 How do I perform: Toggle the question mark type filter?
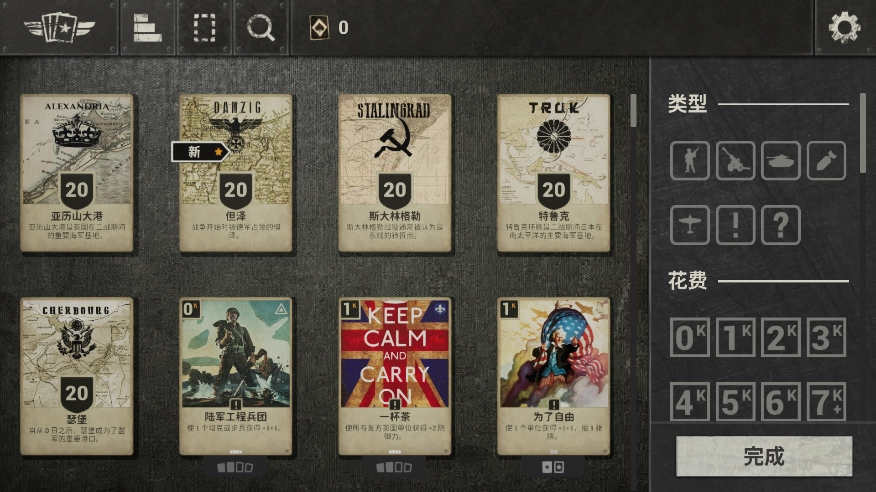click(781, 225)
